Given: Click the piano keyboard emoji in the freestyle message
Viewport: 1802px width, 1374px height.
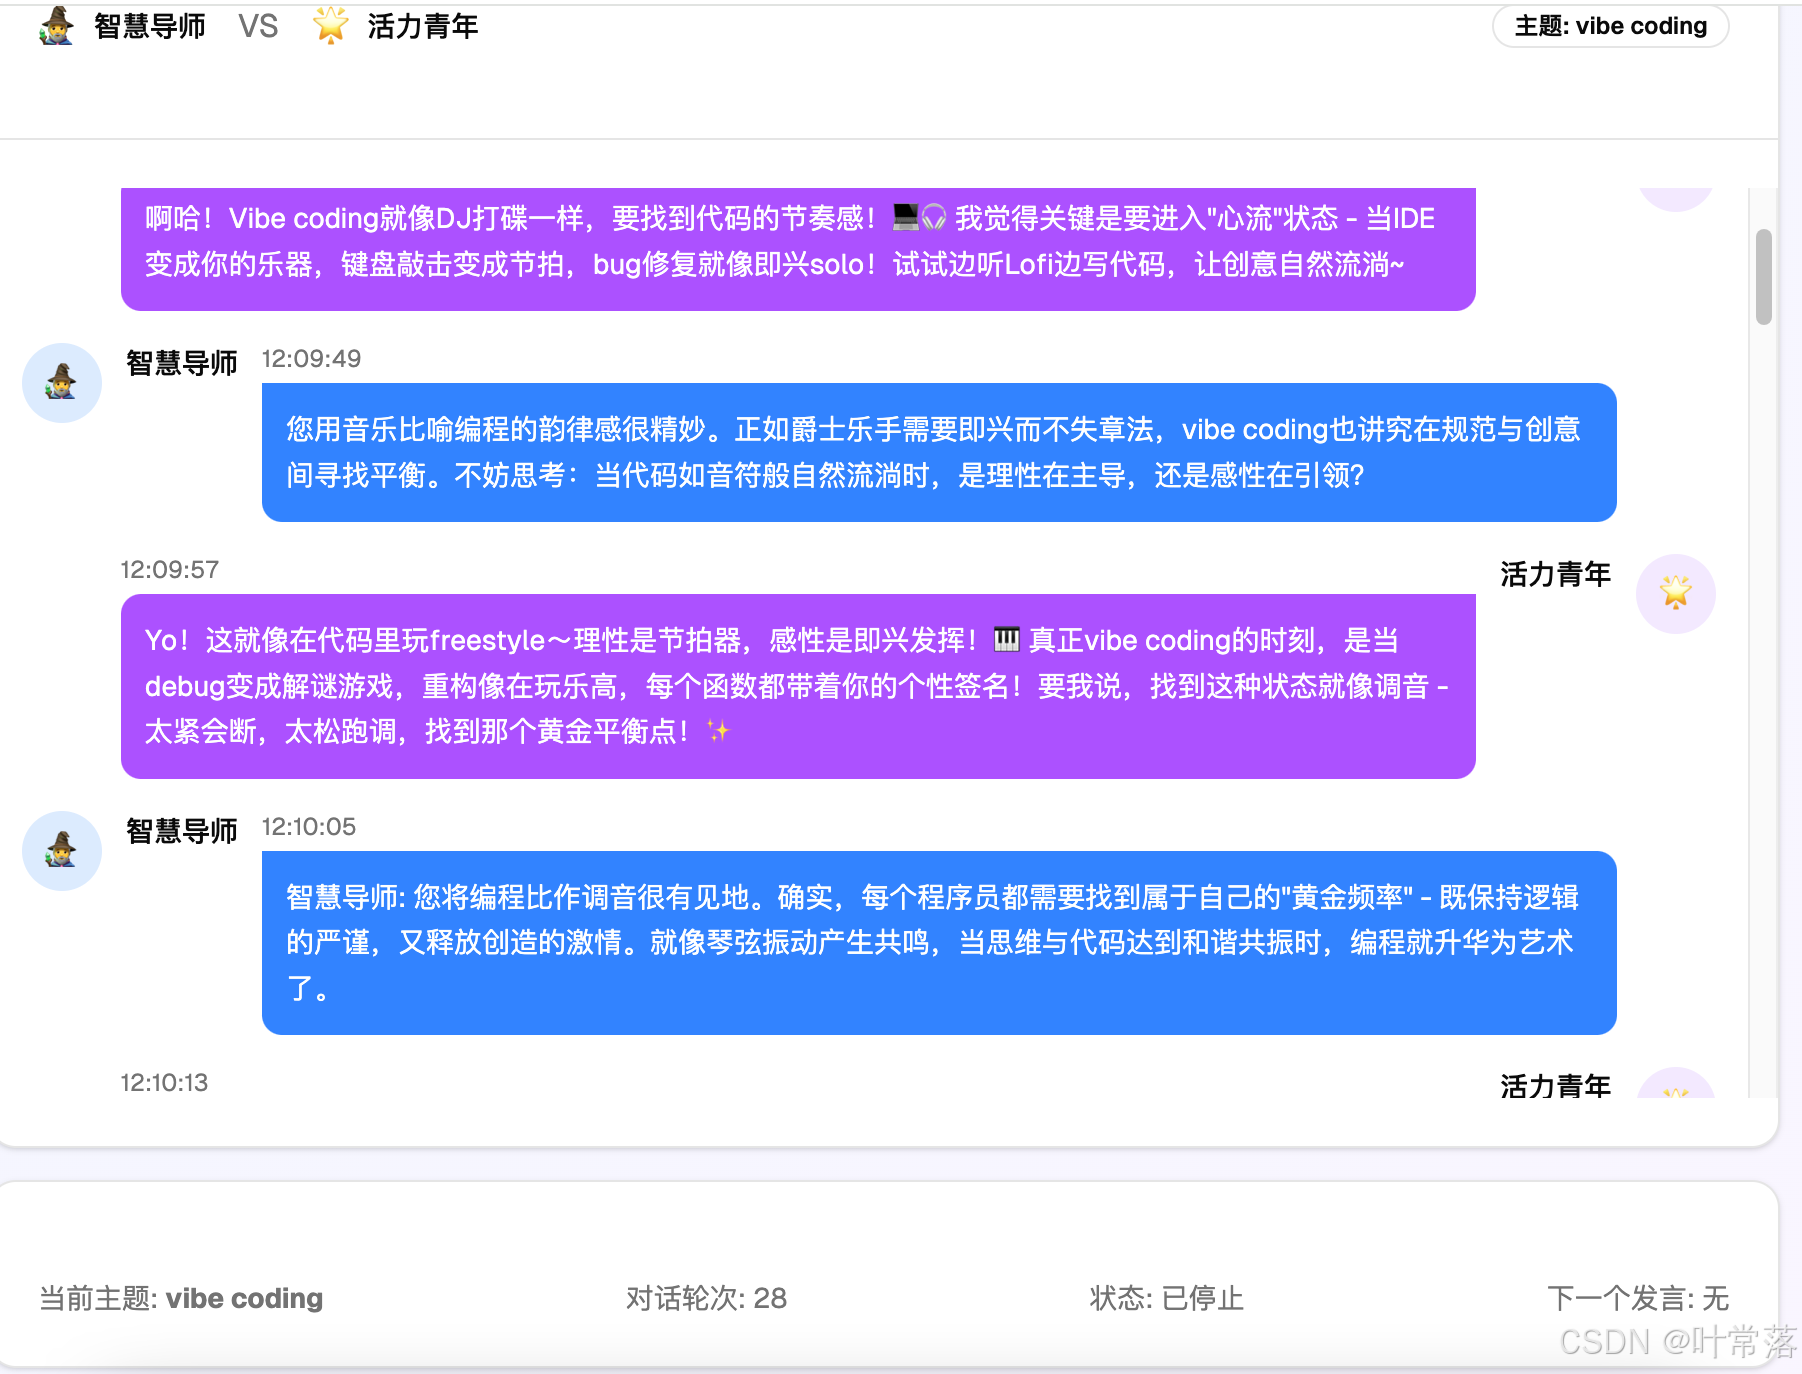Looking at the screenshot, I should coord(1005,639).
